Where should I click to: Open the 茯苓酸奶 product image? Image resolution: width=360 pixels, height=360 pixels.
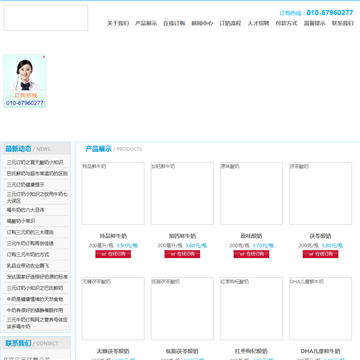320,193
